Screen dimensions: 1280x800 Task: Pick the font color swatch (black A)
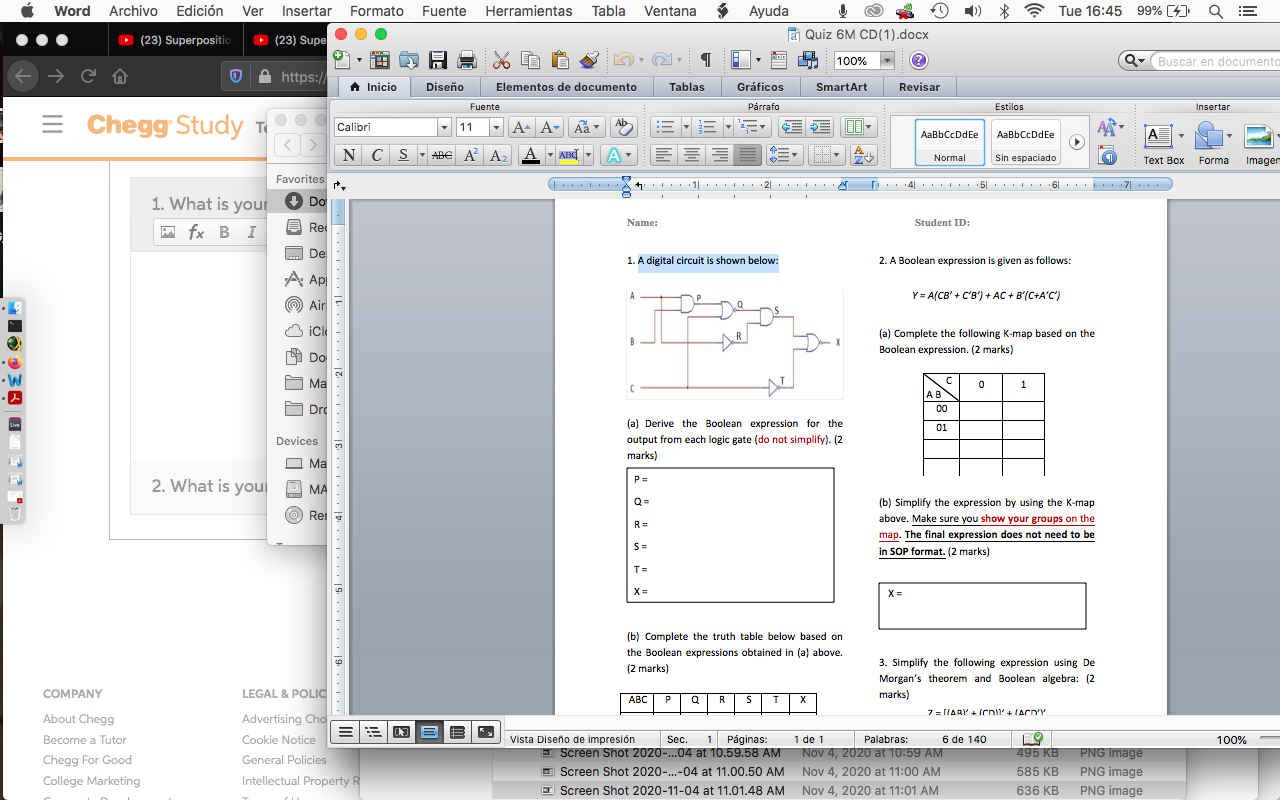pyautogui.click(x=531, y=155)
